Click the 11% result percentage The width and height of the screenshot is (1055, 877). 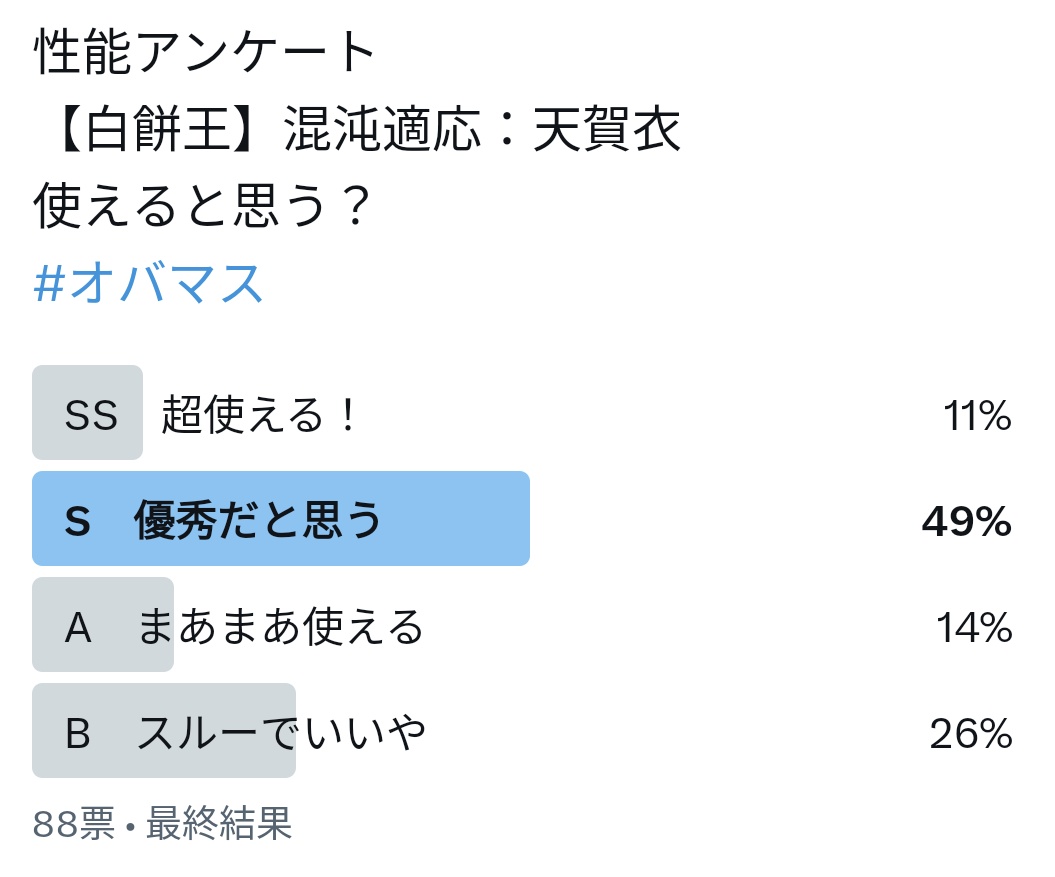click(977, 415)
